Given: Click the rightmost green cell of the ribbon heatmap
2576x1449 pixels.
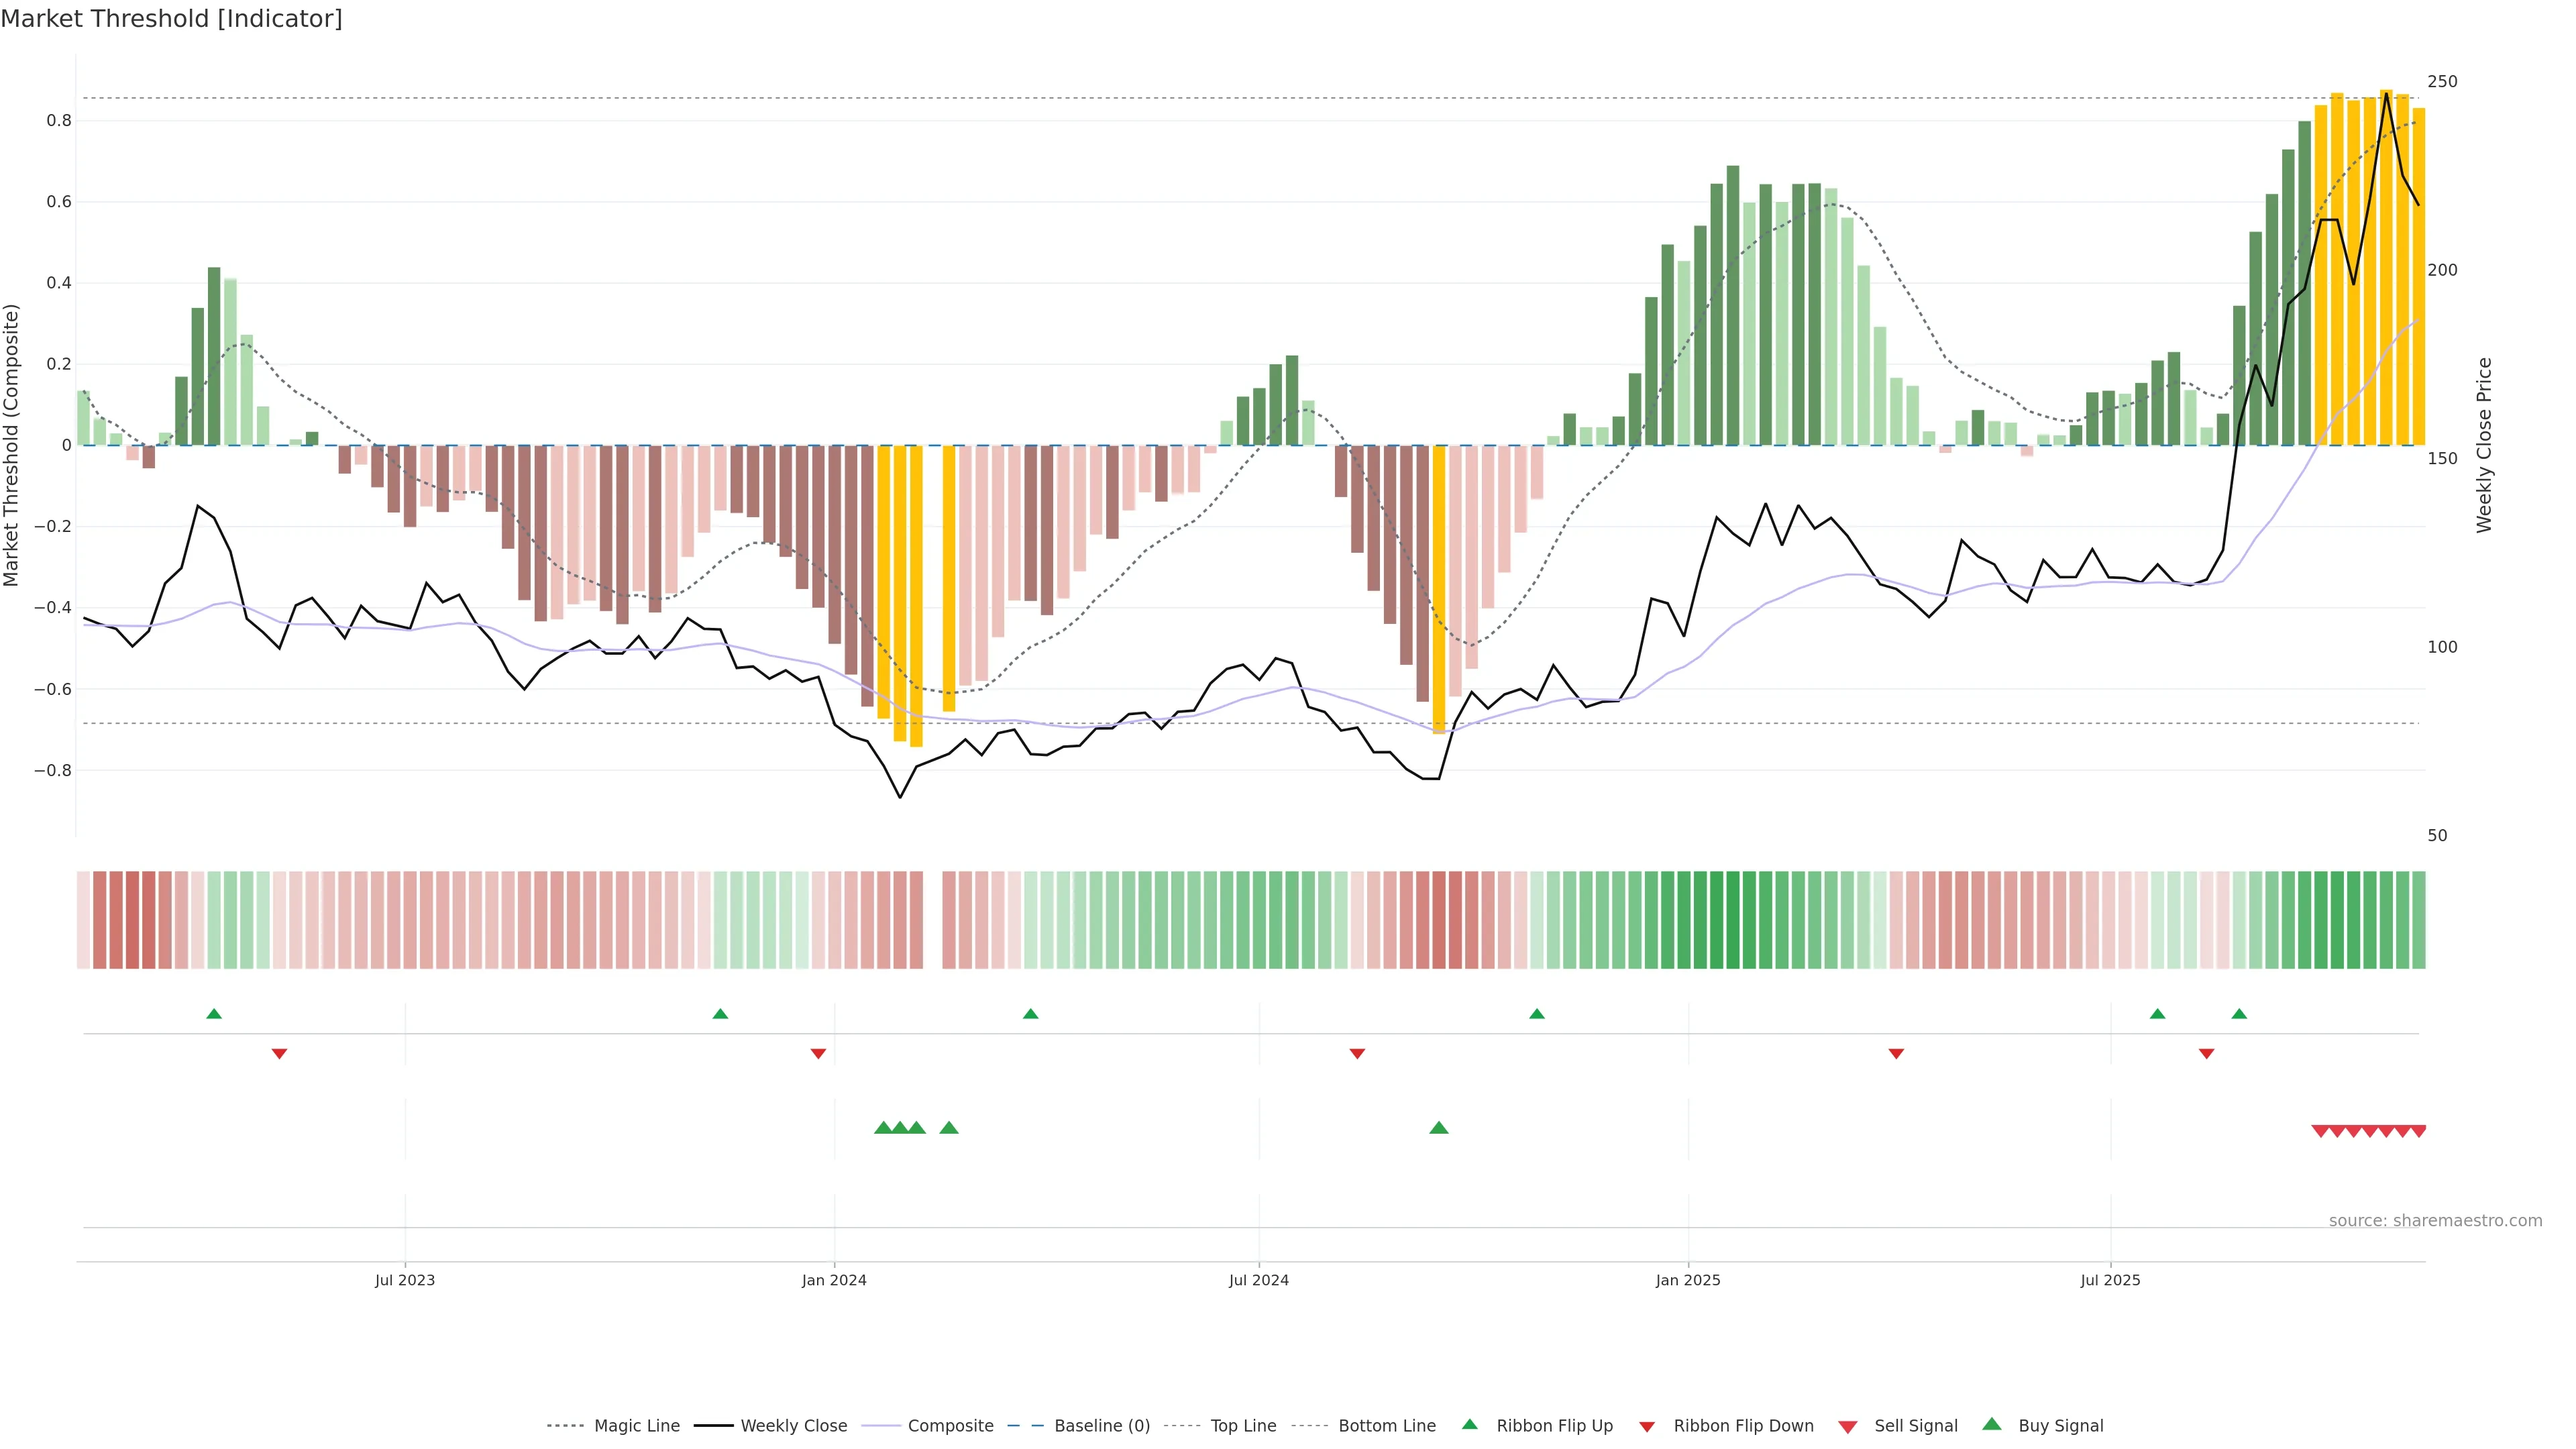Looking at the screenshot, I should pos(2418,920).
